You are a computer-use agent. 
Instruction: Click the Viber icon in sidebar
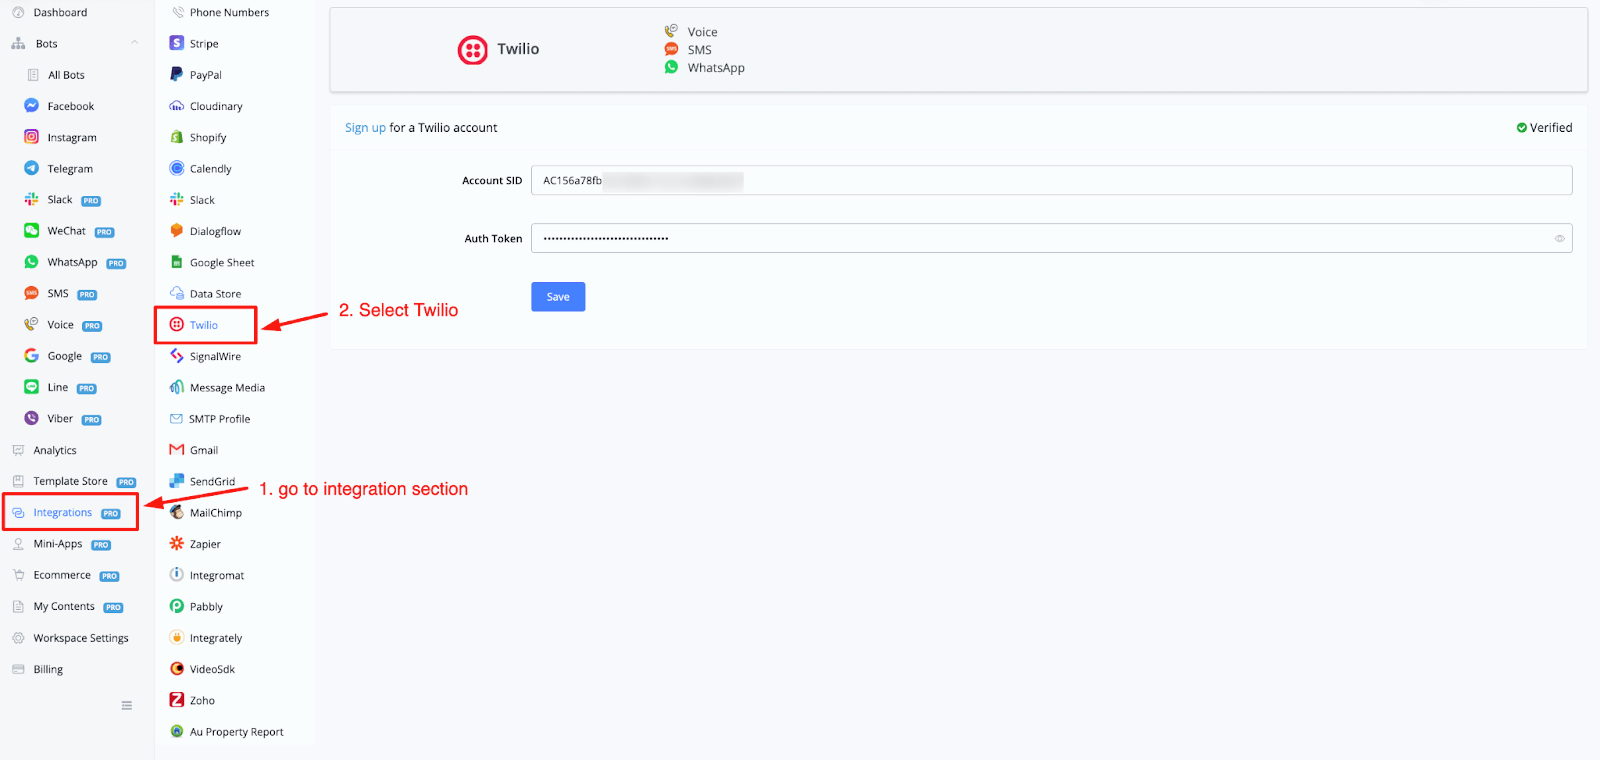tap(31, 418)
